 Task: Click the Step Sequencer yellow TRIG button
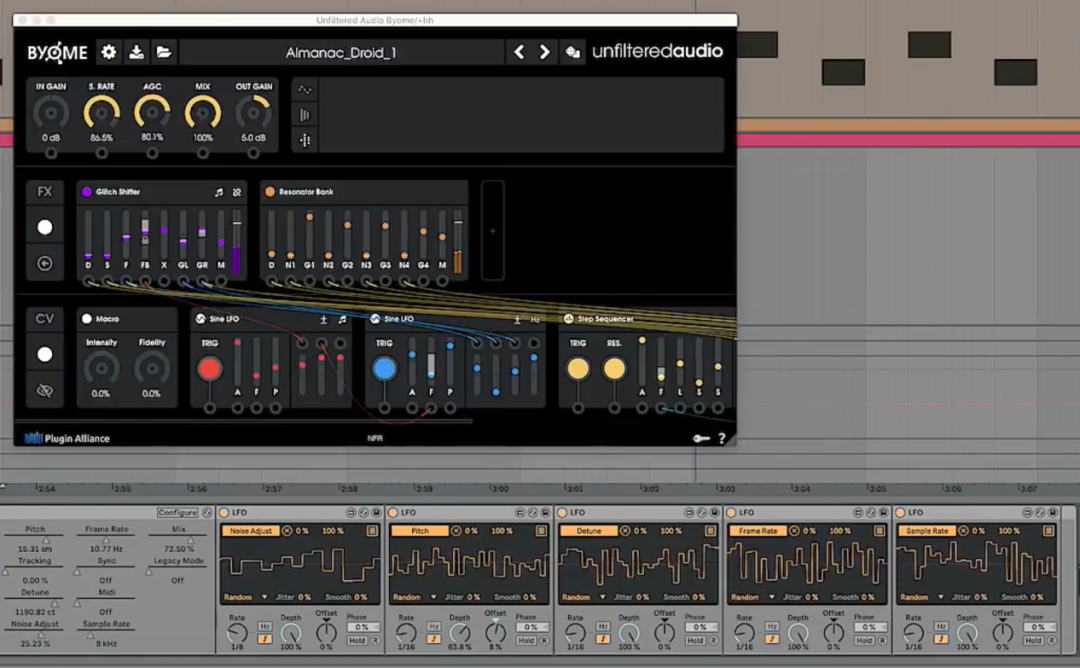(578, 369)
